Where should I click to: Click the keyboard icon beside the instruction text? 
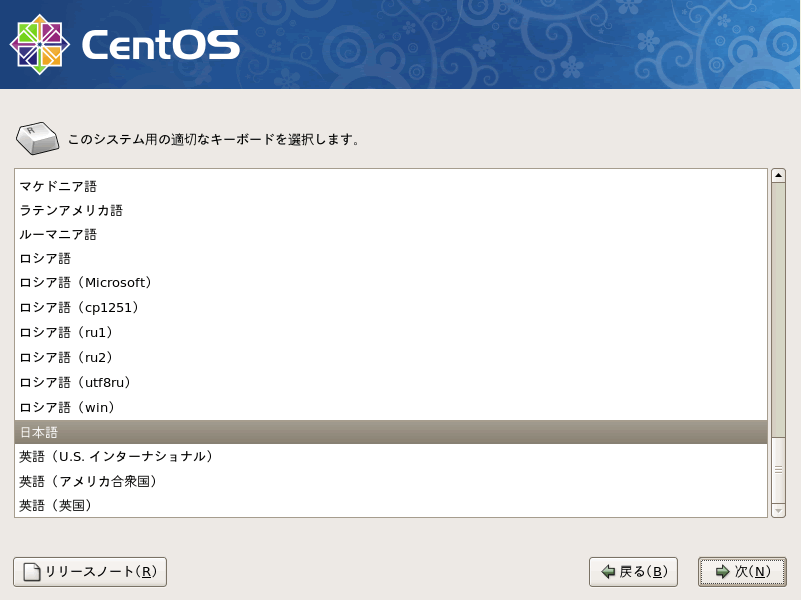[x=38, y=139]
